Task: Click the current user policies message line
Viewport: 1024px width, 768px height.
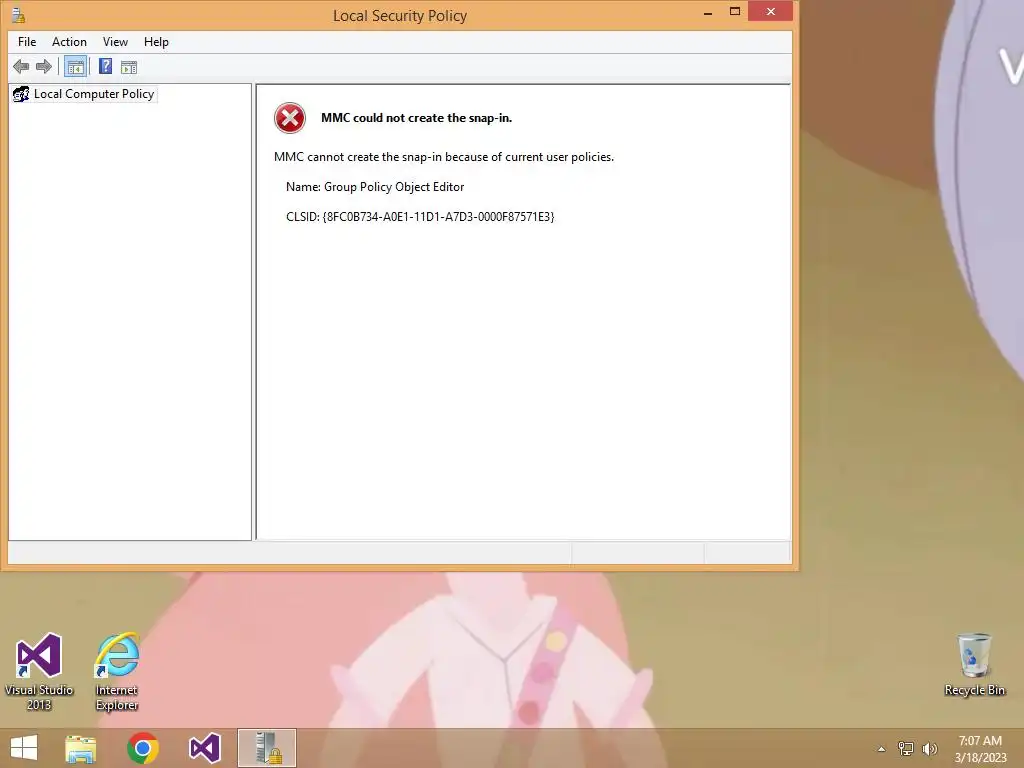Action: (443, 157)
